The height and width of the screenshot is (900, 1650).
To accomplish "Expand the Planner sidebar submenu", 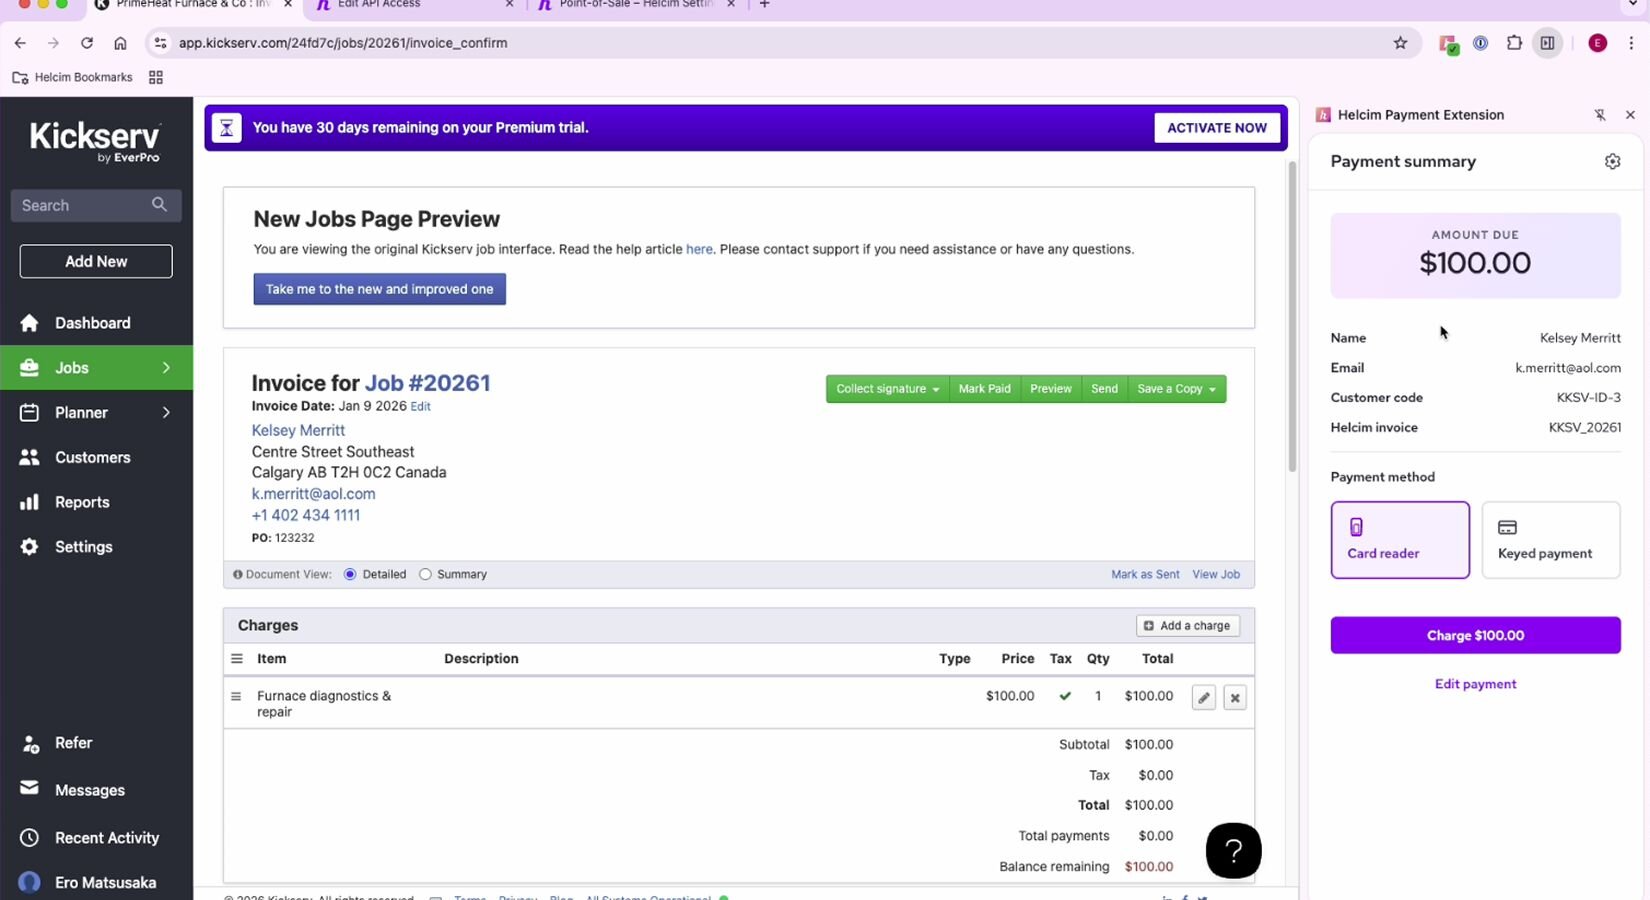I will [x=166, y=413].
